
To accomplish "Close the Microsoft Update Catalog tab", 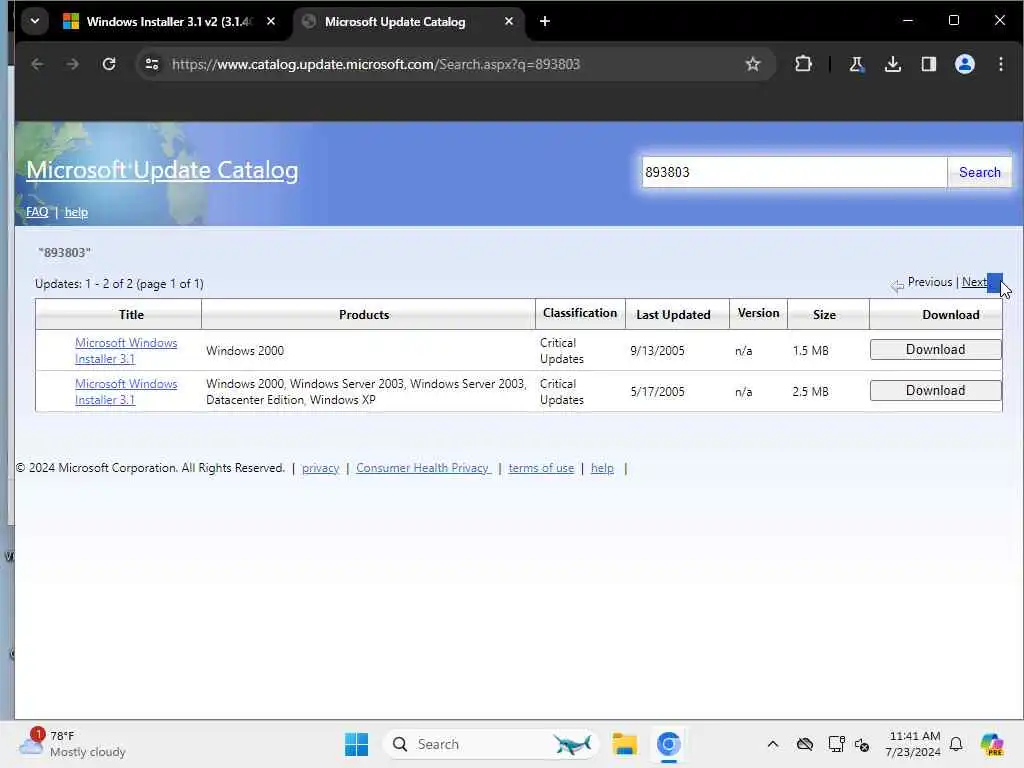I will pyautogui.click(x=509, y=22).
